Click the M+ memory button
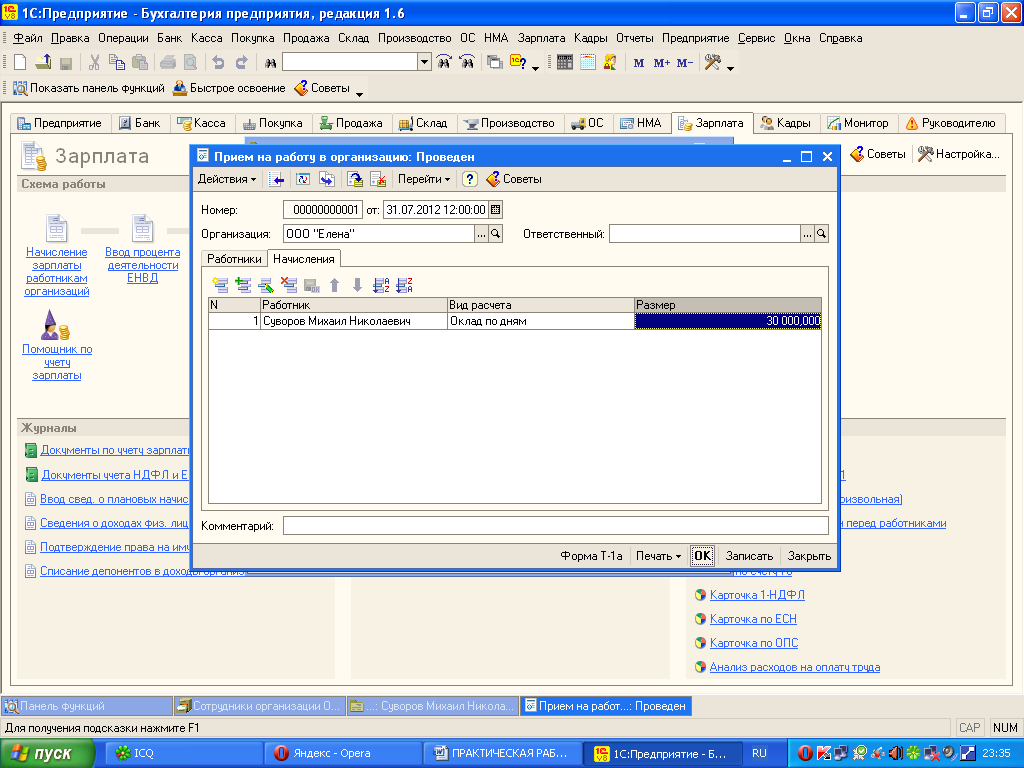 [662, 63]
